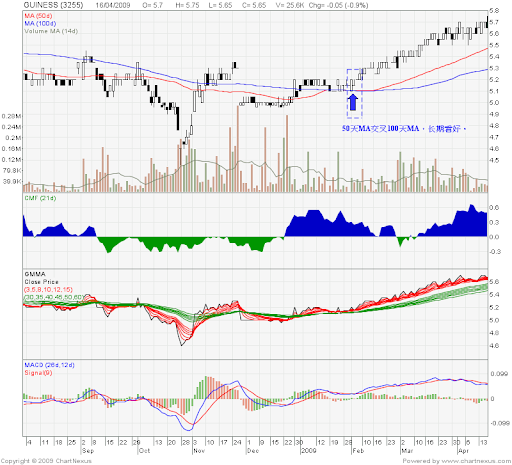The height and width of the screenshot is (465, 512).
Task: Click the open price O= 5.7
Action: [x=153, y=5]
